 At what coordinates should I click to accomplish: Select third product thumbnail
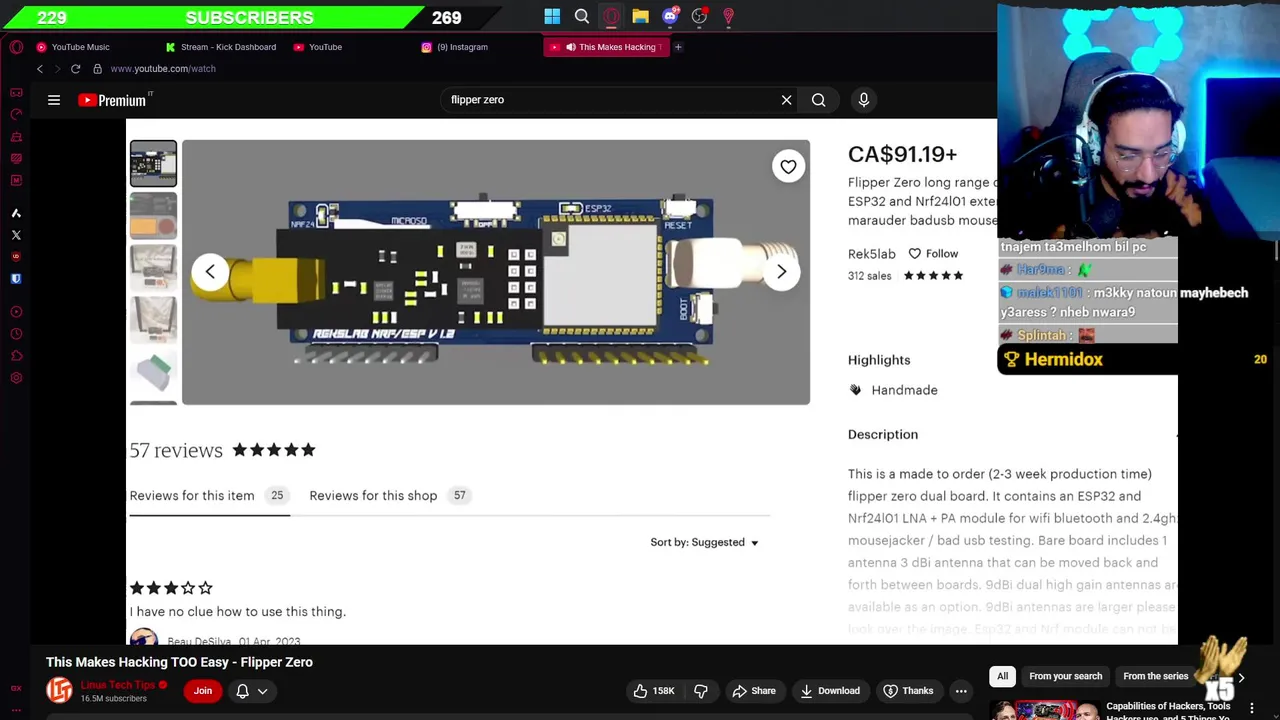pyautogui.click(x=153, y=267)
